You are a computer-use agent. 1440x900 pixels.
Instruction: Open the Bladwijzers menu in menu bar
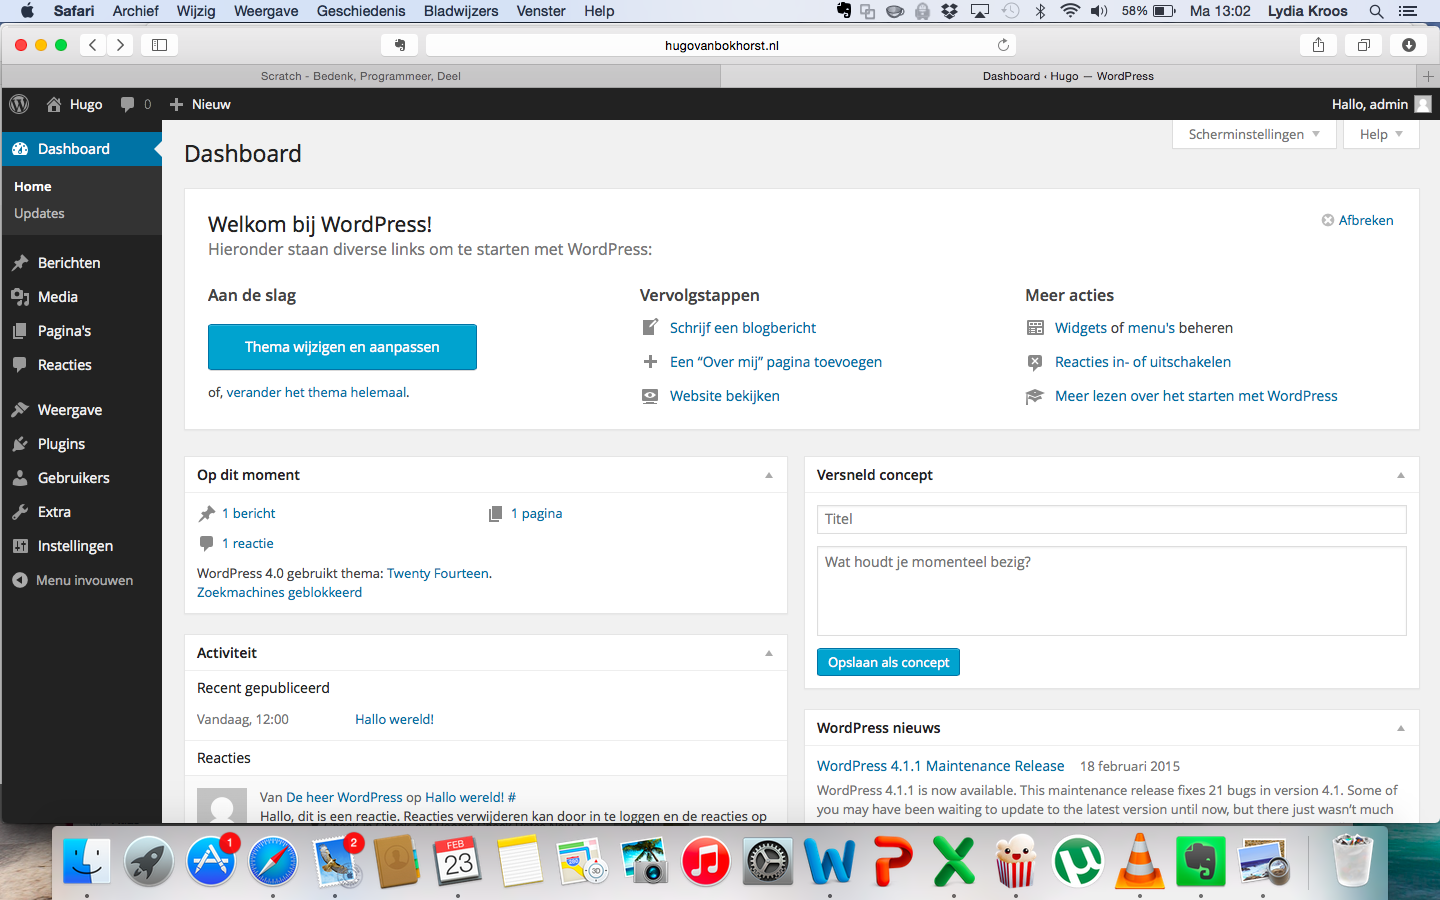click(461, 11)
